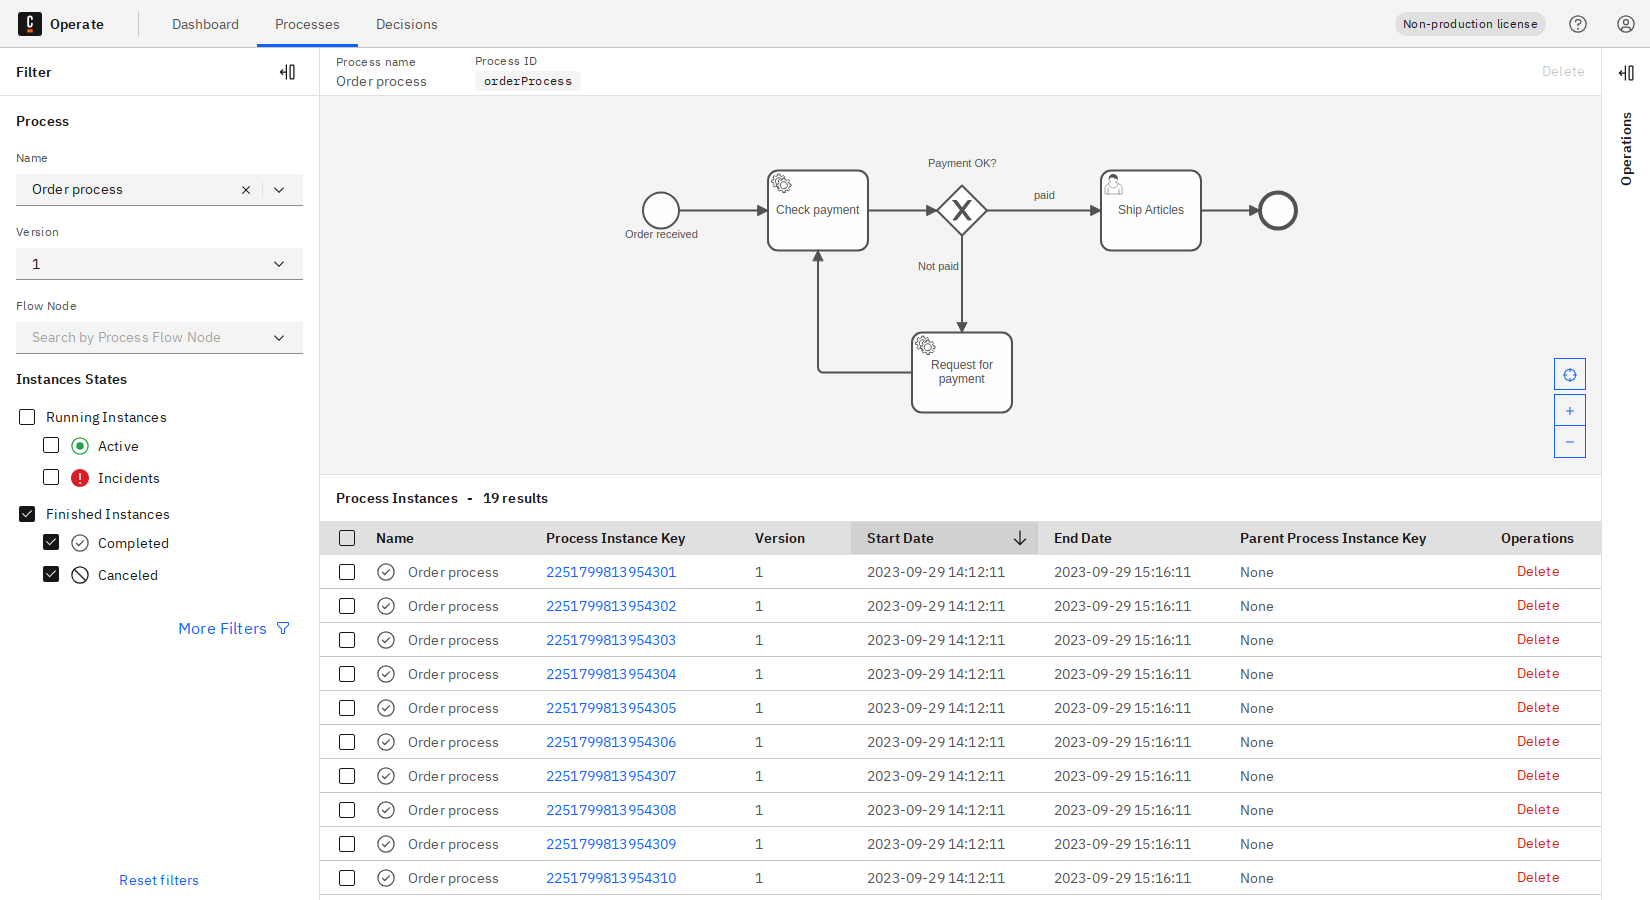Click the Start Date sort arrow
Image resolution: width=1650 pixels, height=900 pixels.
click(x=1020, y=538)
